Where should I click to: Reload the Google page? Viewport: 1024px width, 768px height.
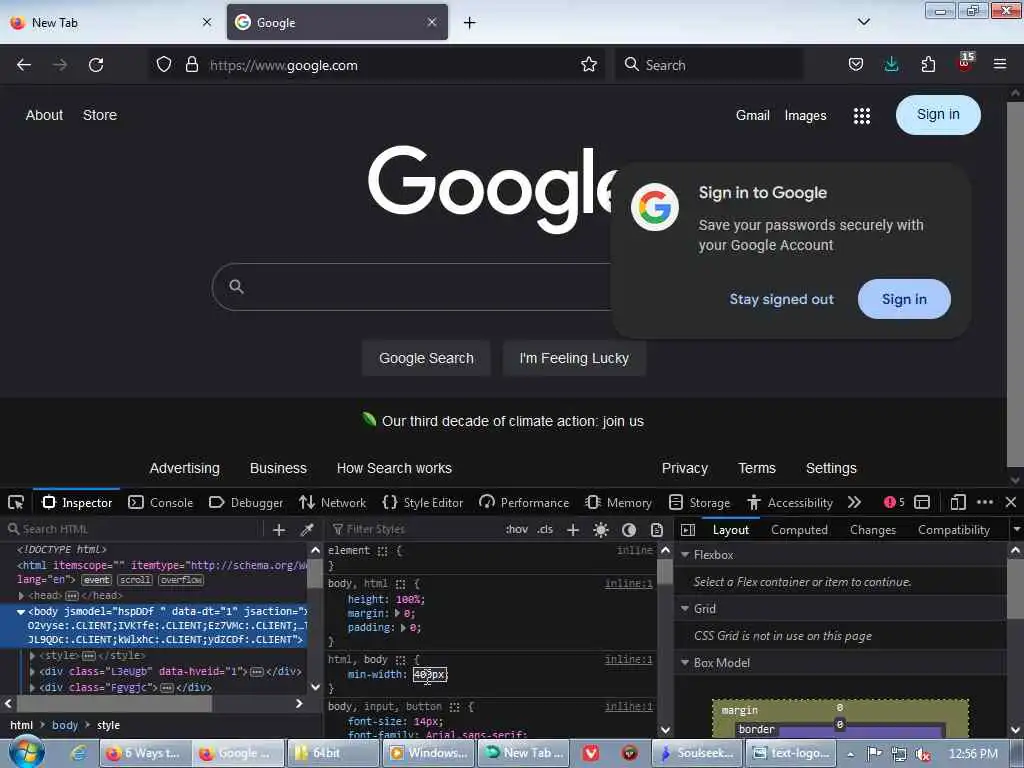pyautogui.click(x=96, y=65)
